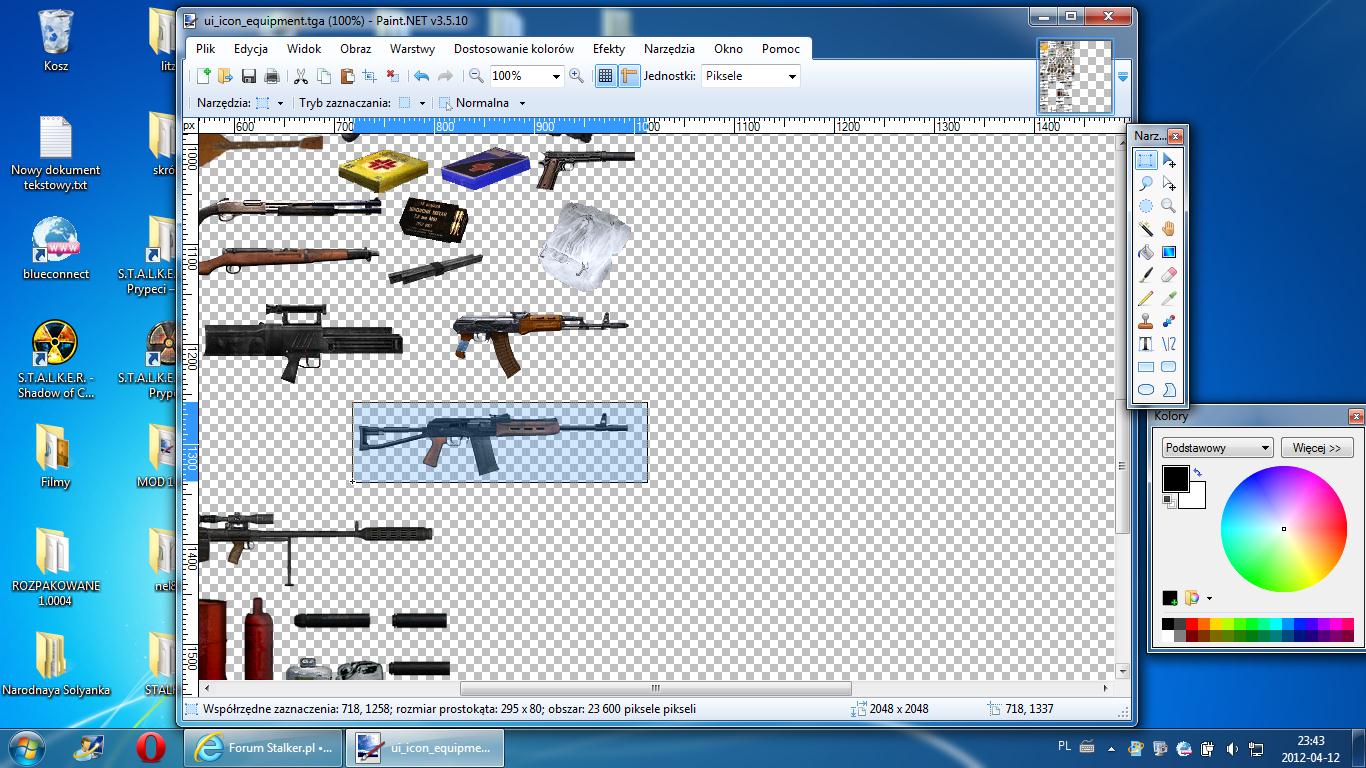
Task: Open the Widok menu
Action: point(304,48)
